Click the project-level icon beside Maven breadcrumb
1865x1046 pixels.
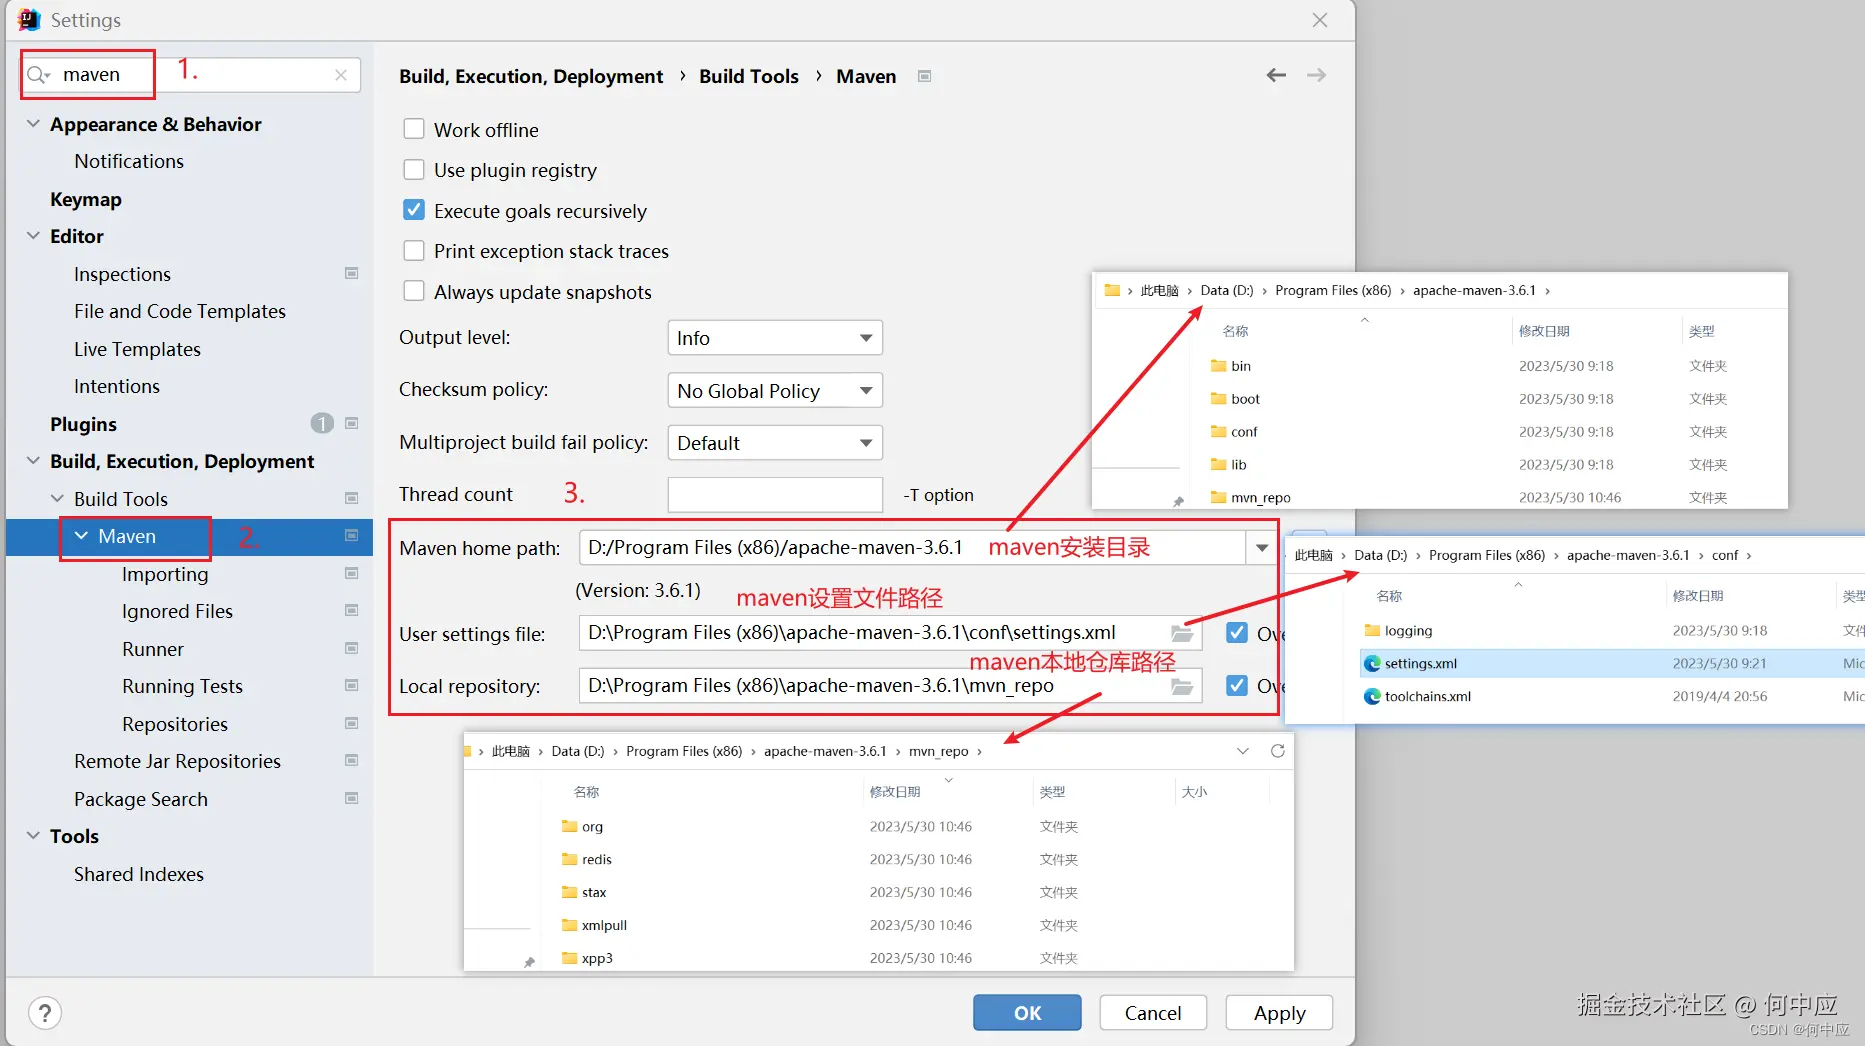[x=925, y=76]
